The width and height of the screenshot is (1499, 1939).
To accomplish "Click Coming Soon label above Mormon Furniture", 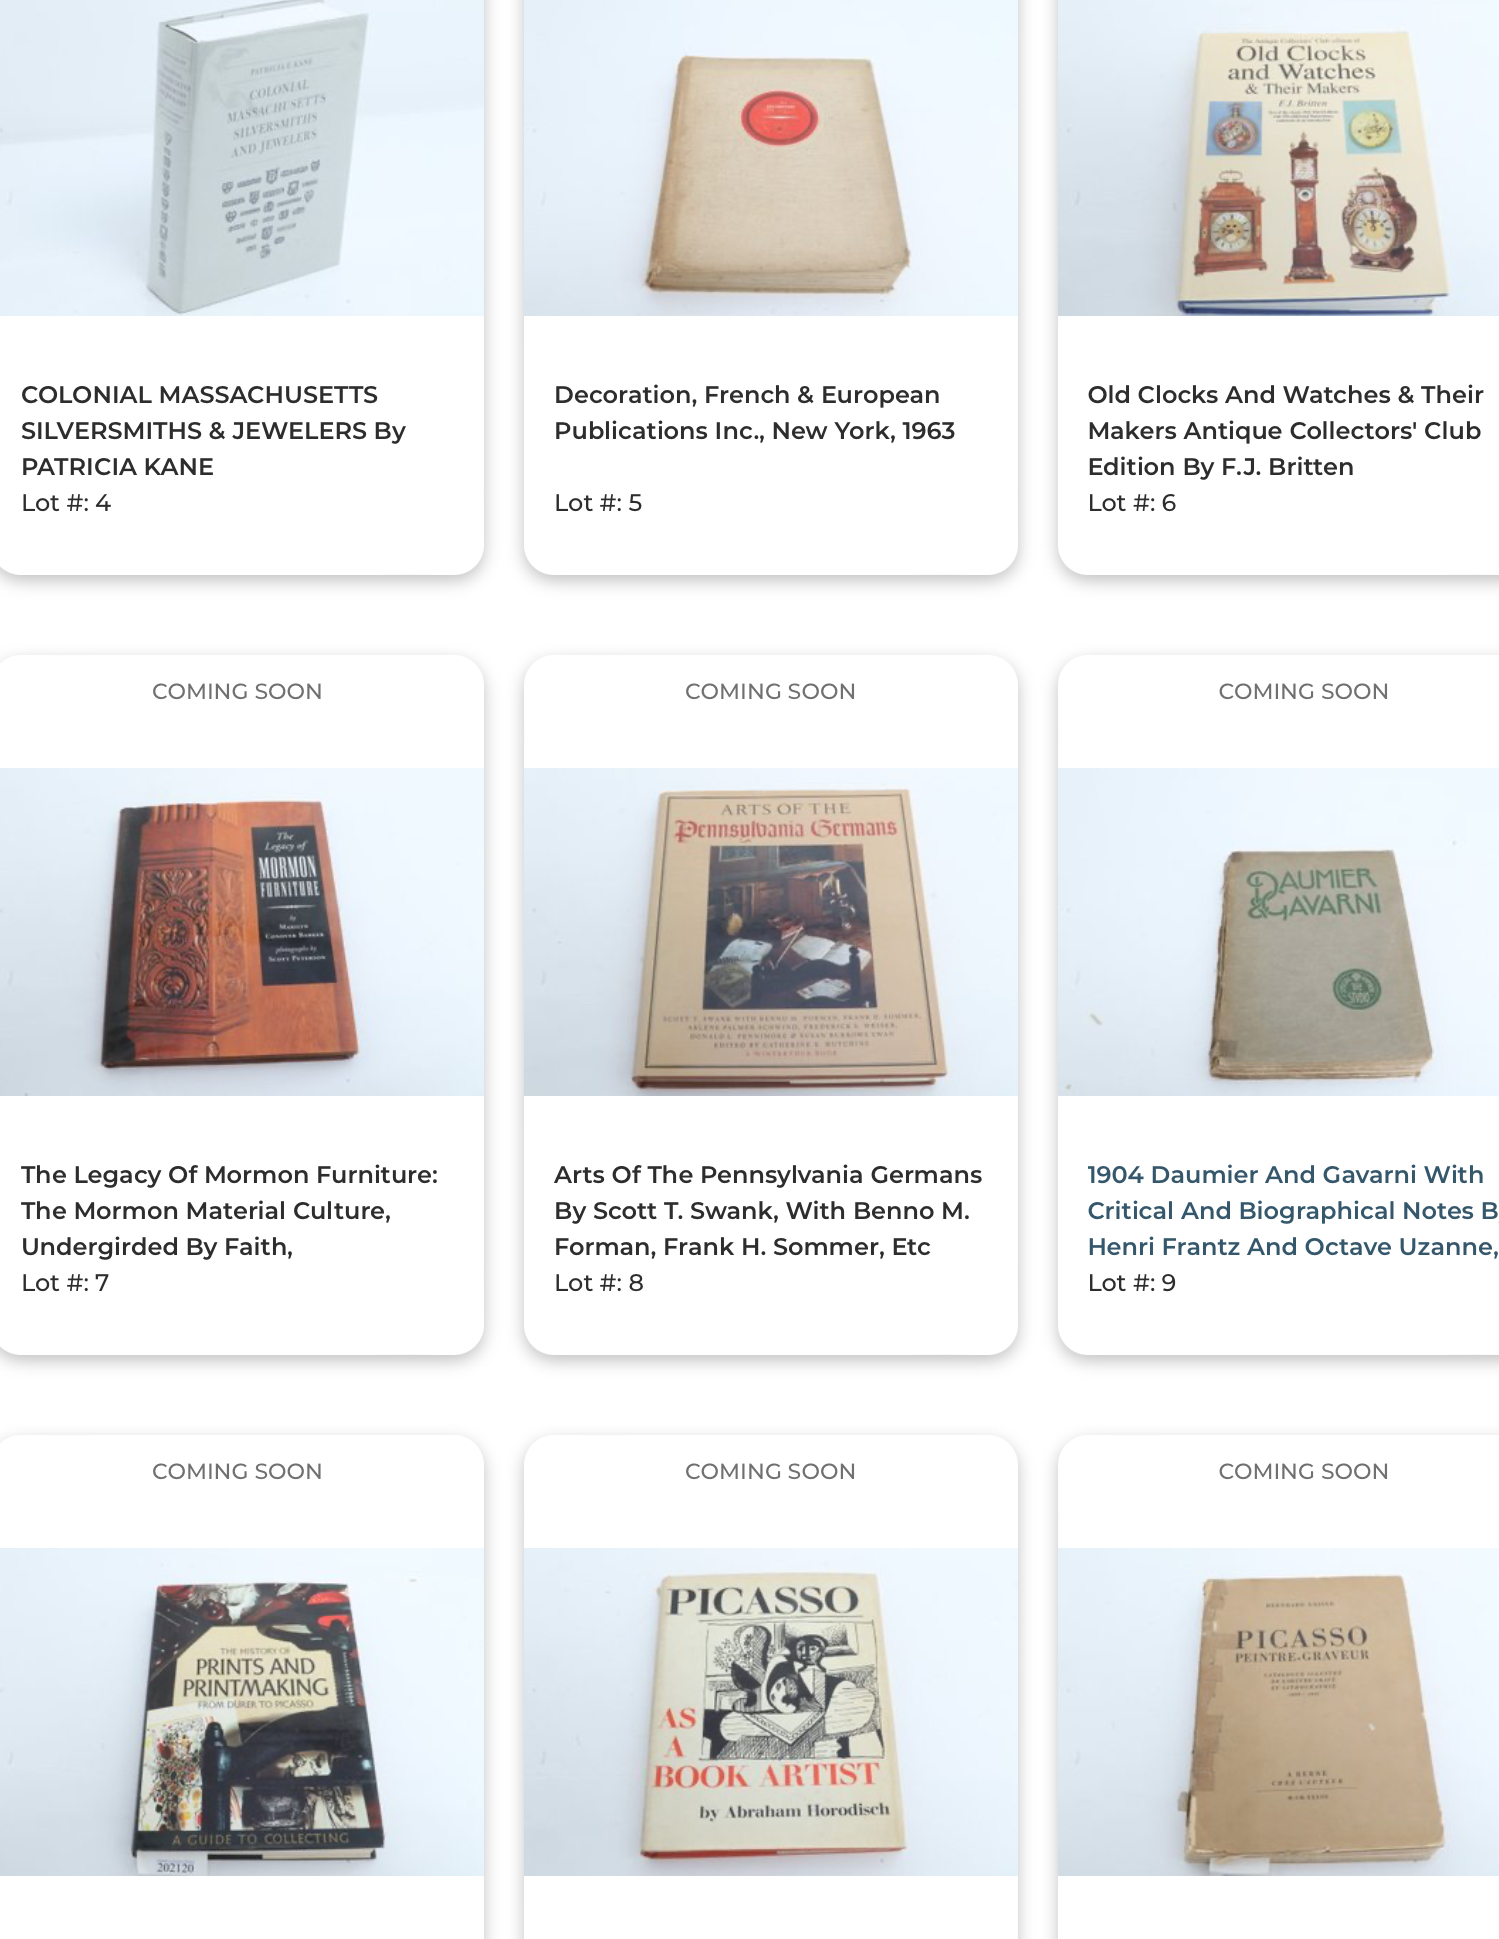I will click(x=237, y=691).
